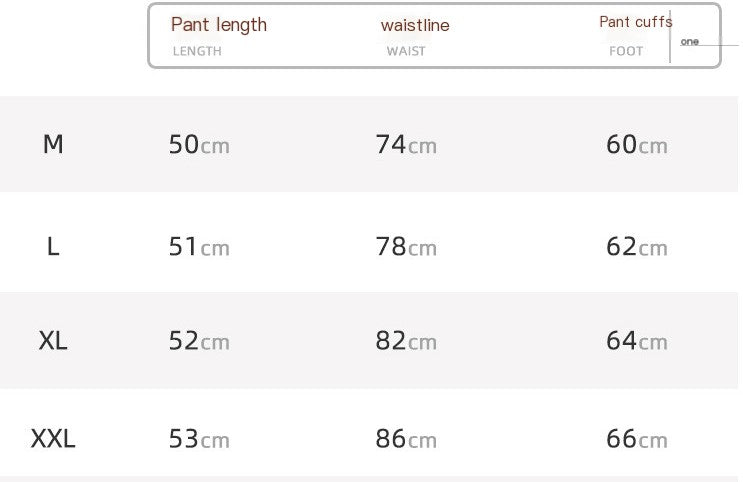Click the 78cm waist value
Viewport: 743px width, 482px height.
tap(406, 246)
